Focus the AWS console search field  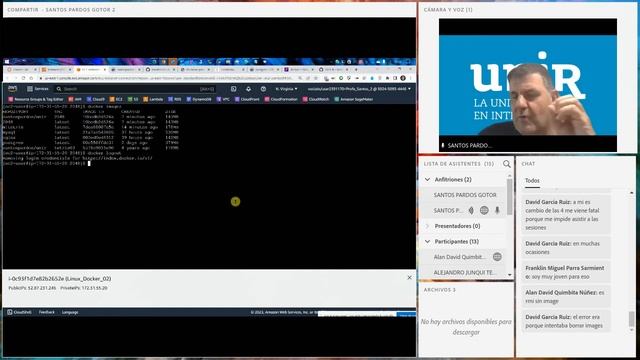(x=136, y=89)
